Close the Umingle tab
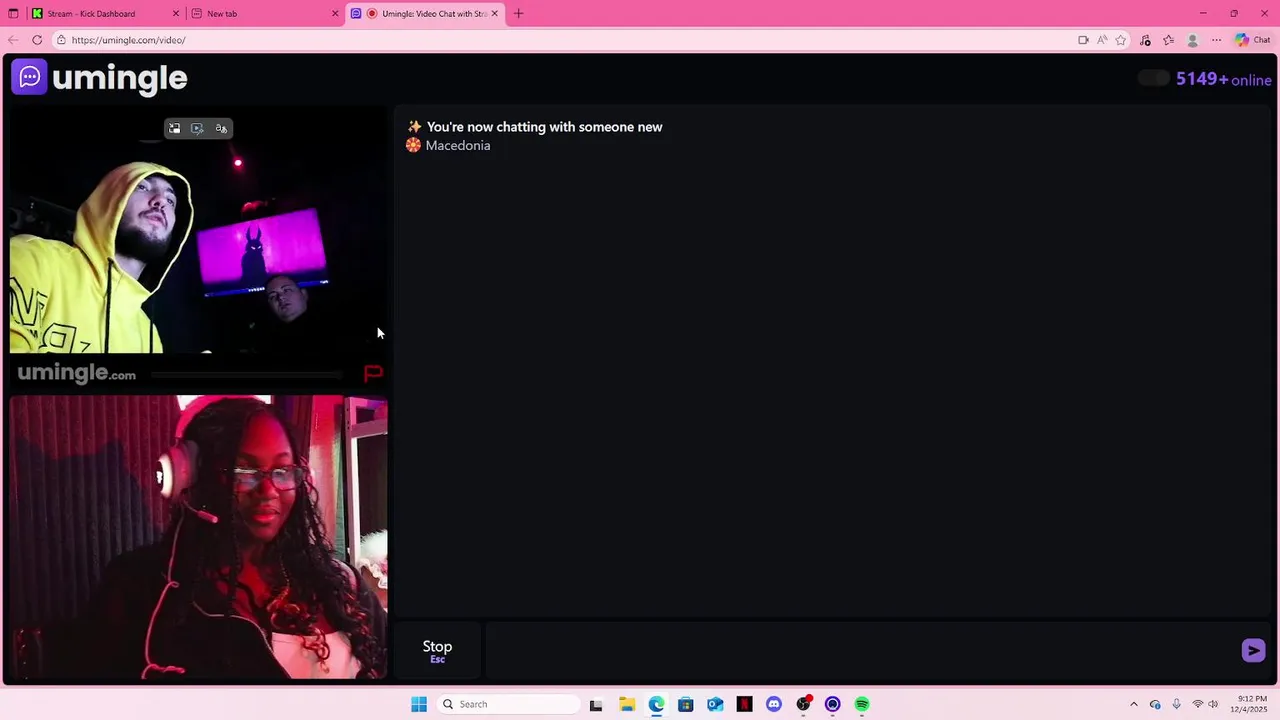The width and height of the screenshot is (1280, 720). pos(494,14)
